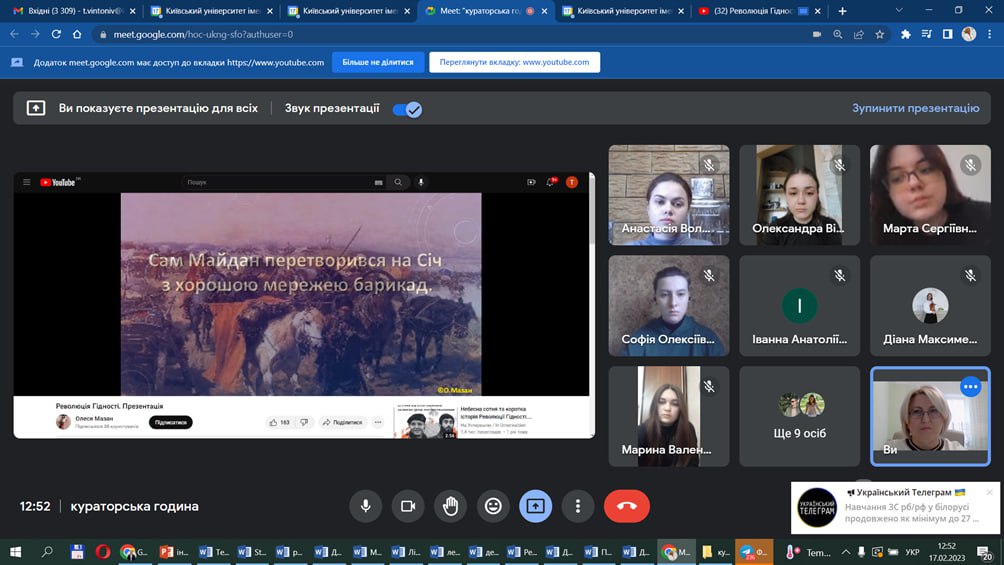
Task: Hang up with the red leave call button
Action: tap(626, 506)
